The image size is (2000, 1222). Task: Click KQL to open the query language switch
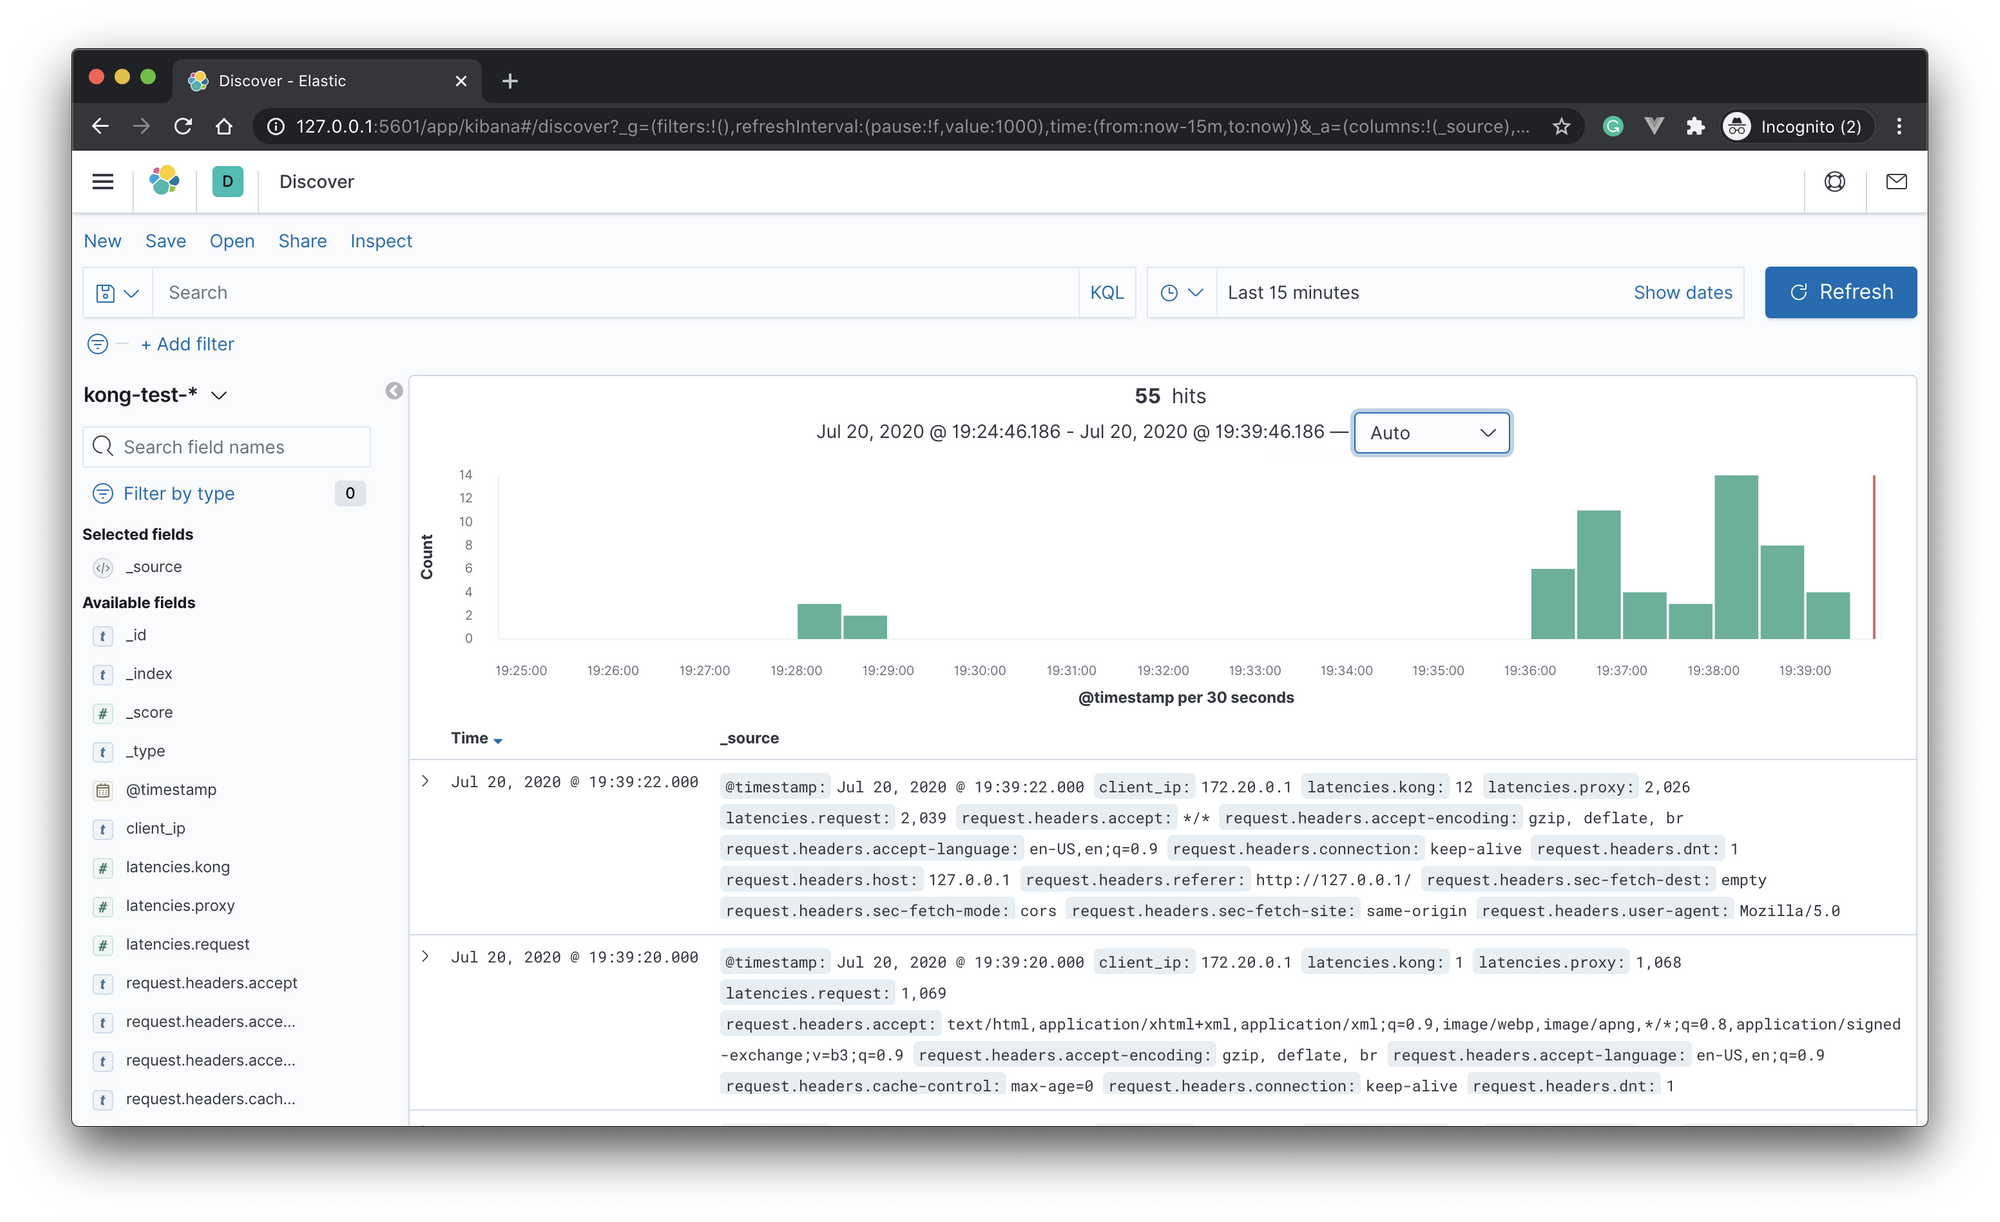pos(1107,292)
